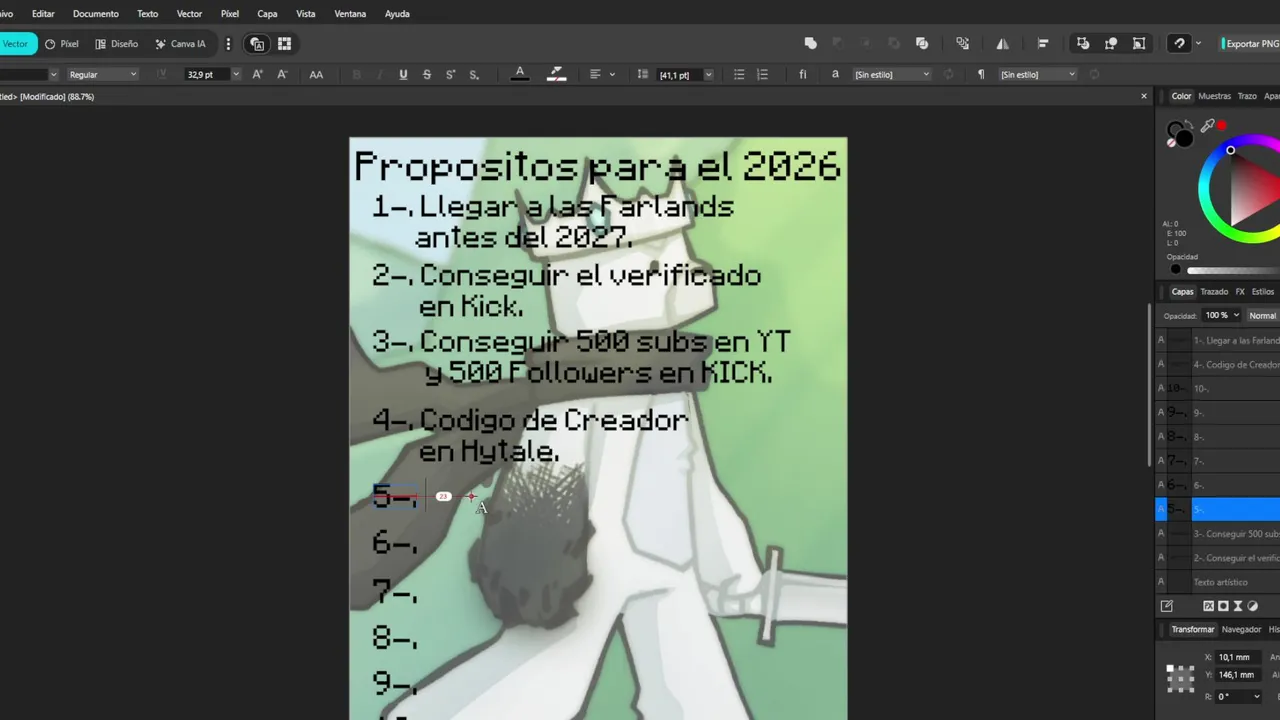Open the text fill color swatch
1280x720 pixels.
coord(520,74)
